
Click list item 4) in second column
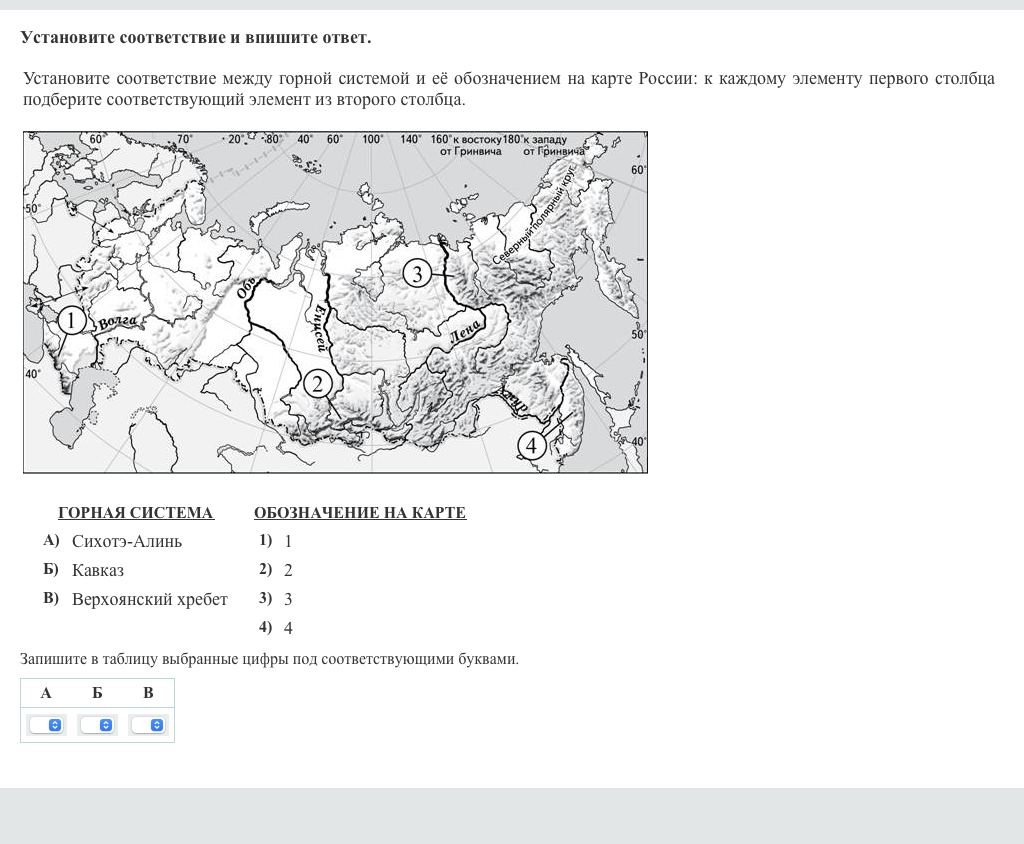click(276, 628)
